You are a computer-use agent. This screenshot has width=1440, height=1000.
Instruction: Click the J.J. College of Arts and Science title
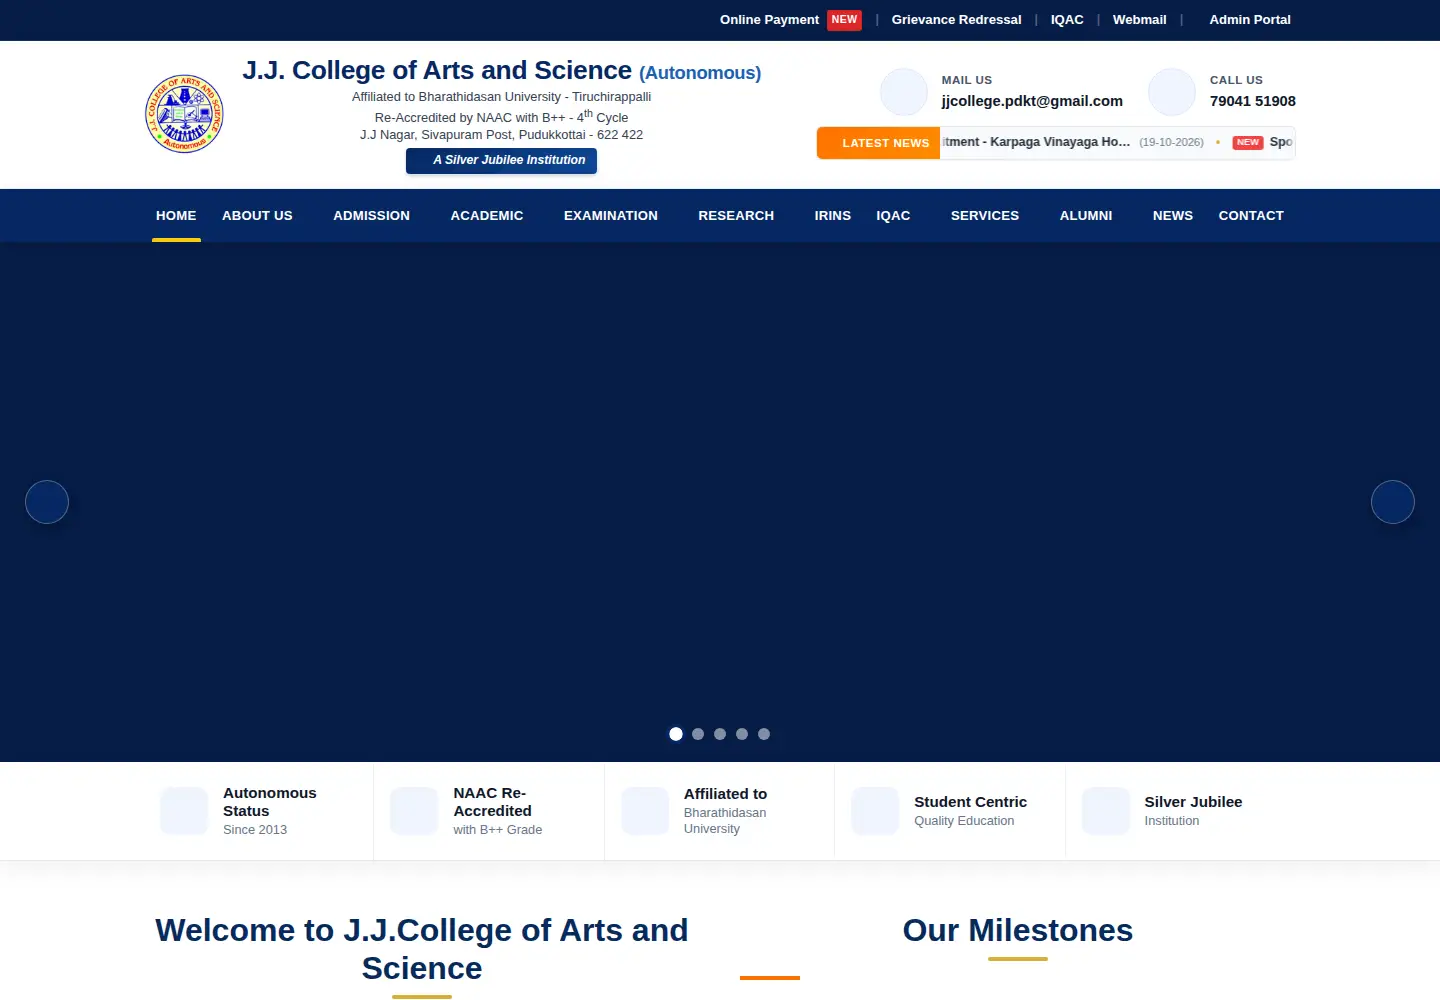[437, 70]
